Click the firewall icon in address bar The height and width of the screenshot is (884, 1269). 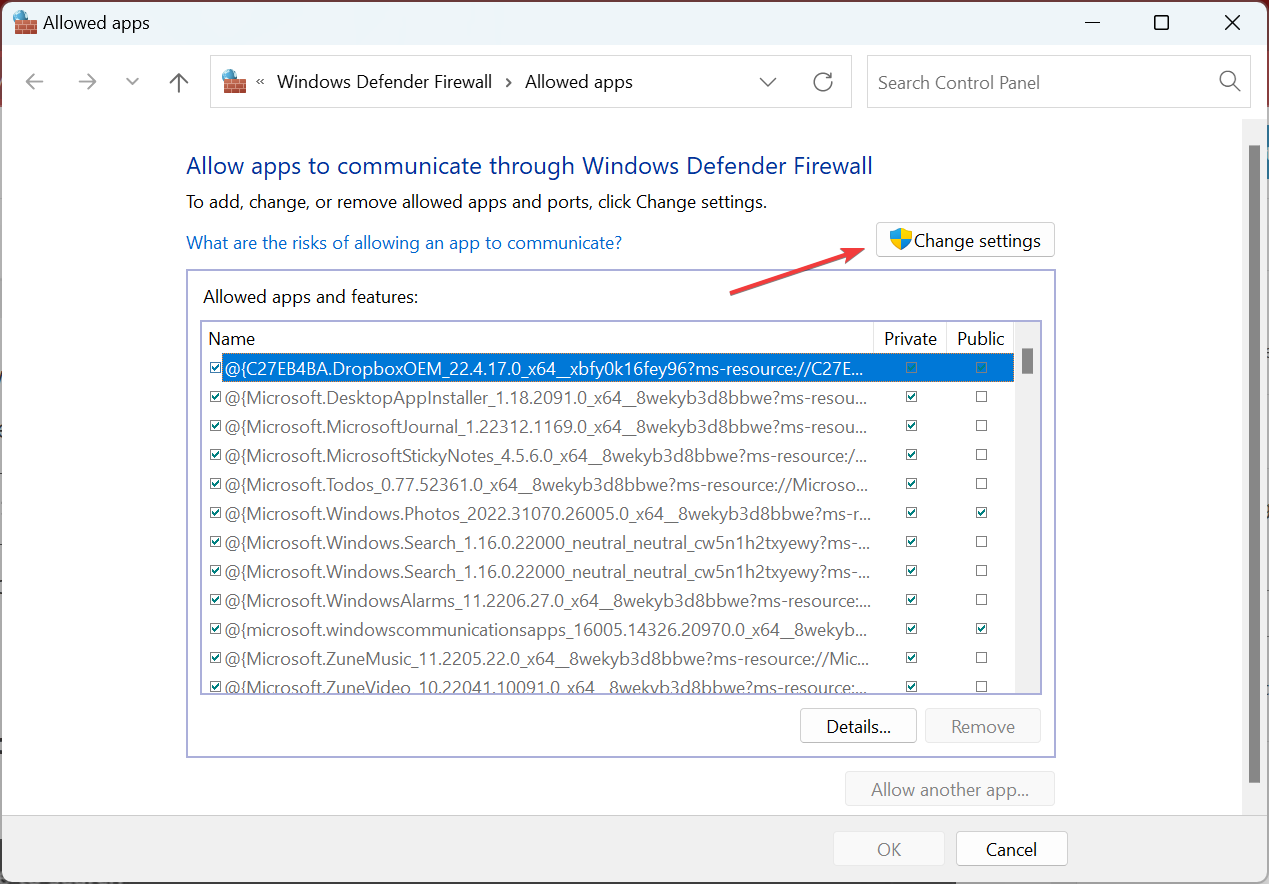click(x=234, y=81)
